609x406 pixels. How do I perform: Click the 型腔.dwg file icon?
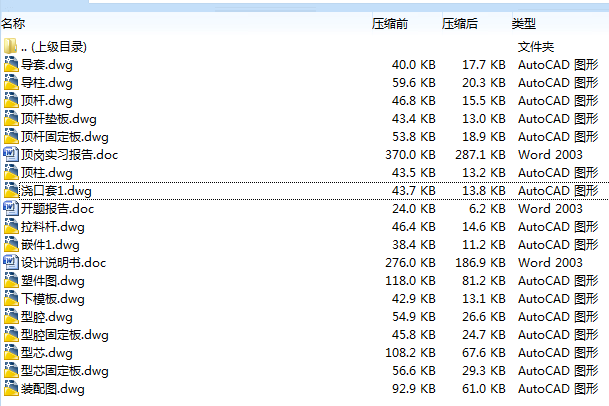tap(11, 317)
